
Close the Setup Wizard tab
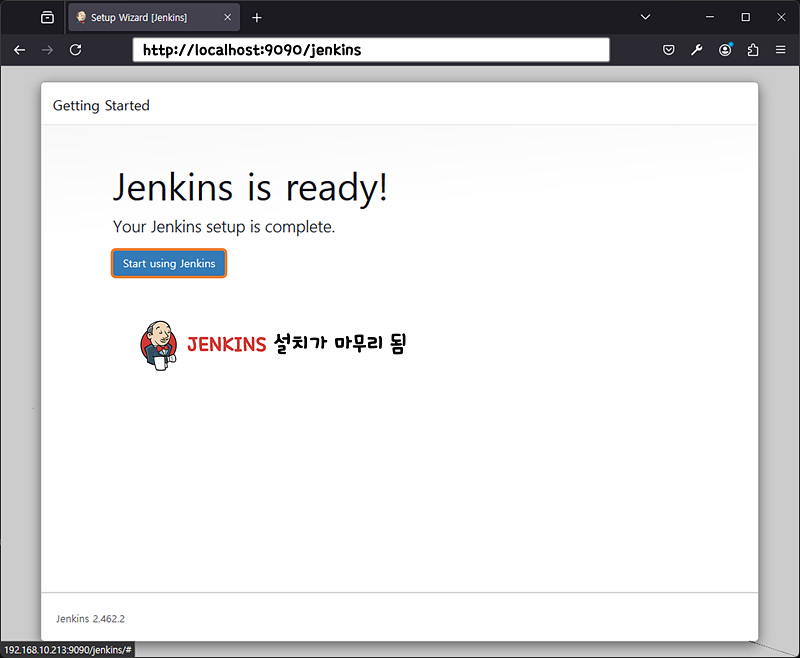tap(228, 17)
